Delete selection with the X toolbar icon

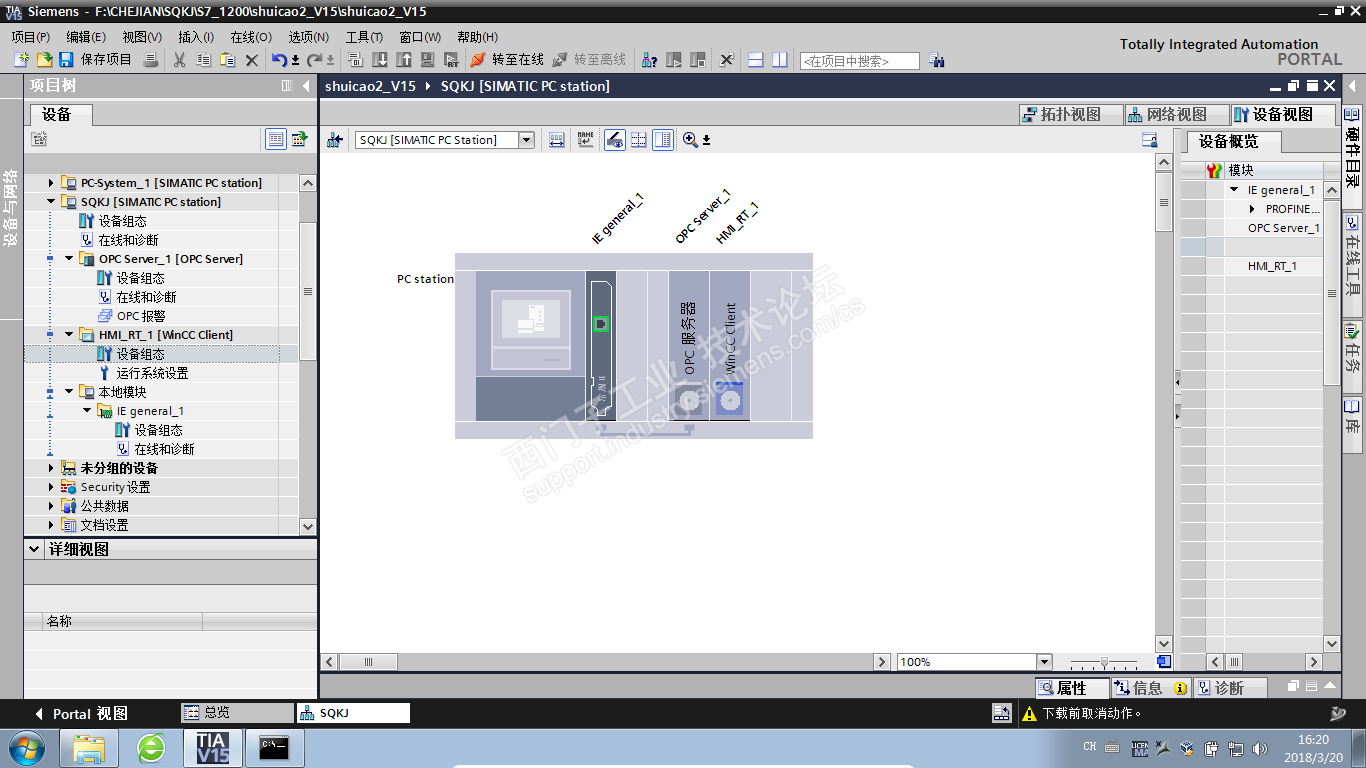pyautogui.click(x=252, y=60)
